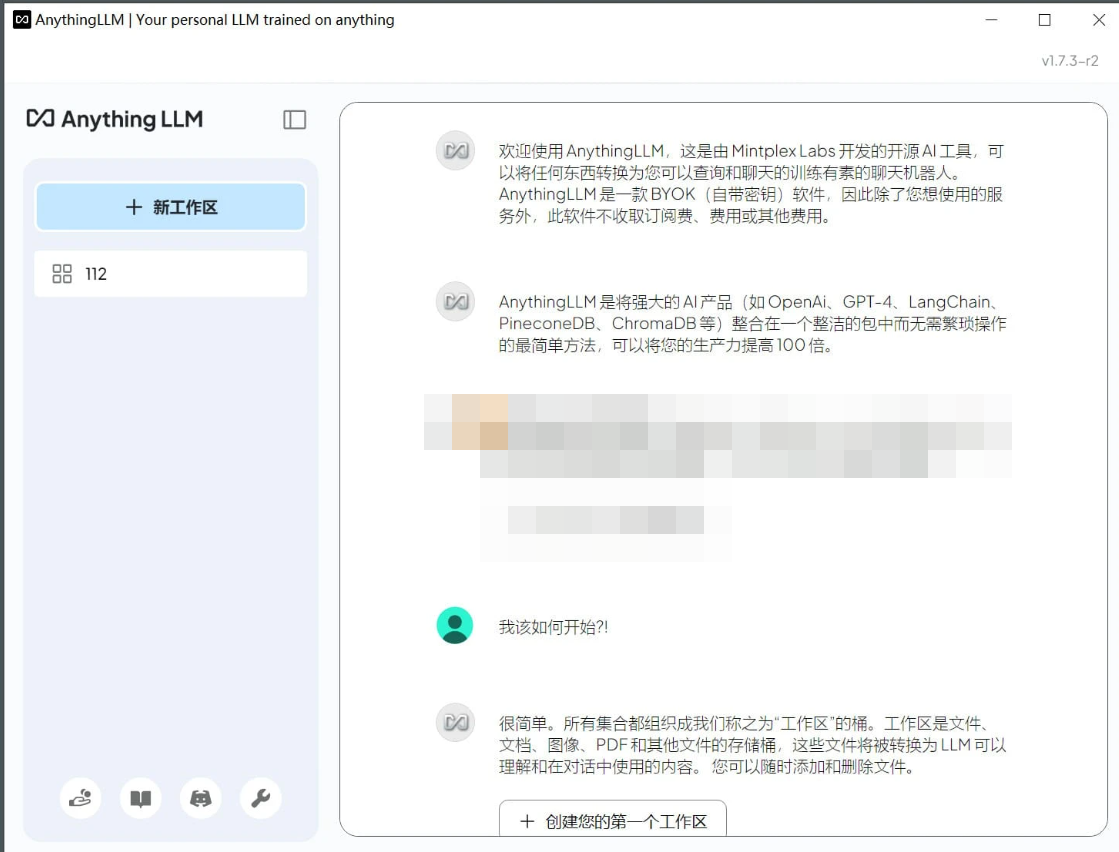Viewport: 1119px width, 852px height.
Task: Open the documentation book icon
Action: click(x=140, y=798)
